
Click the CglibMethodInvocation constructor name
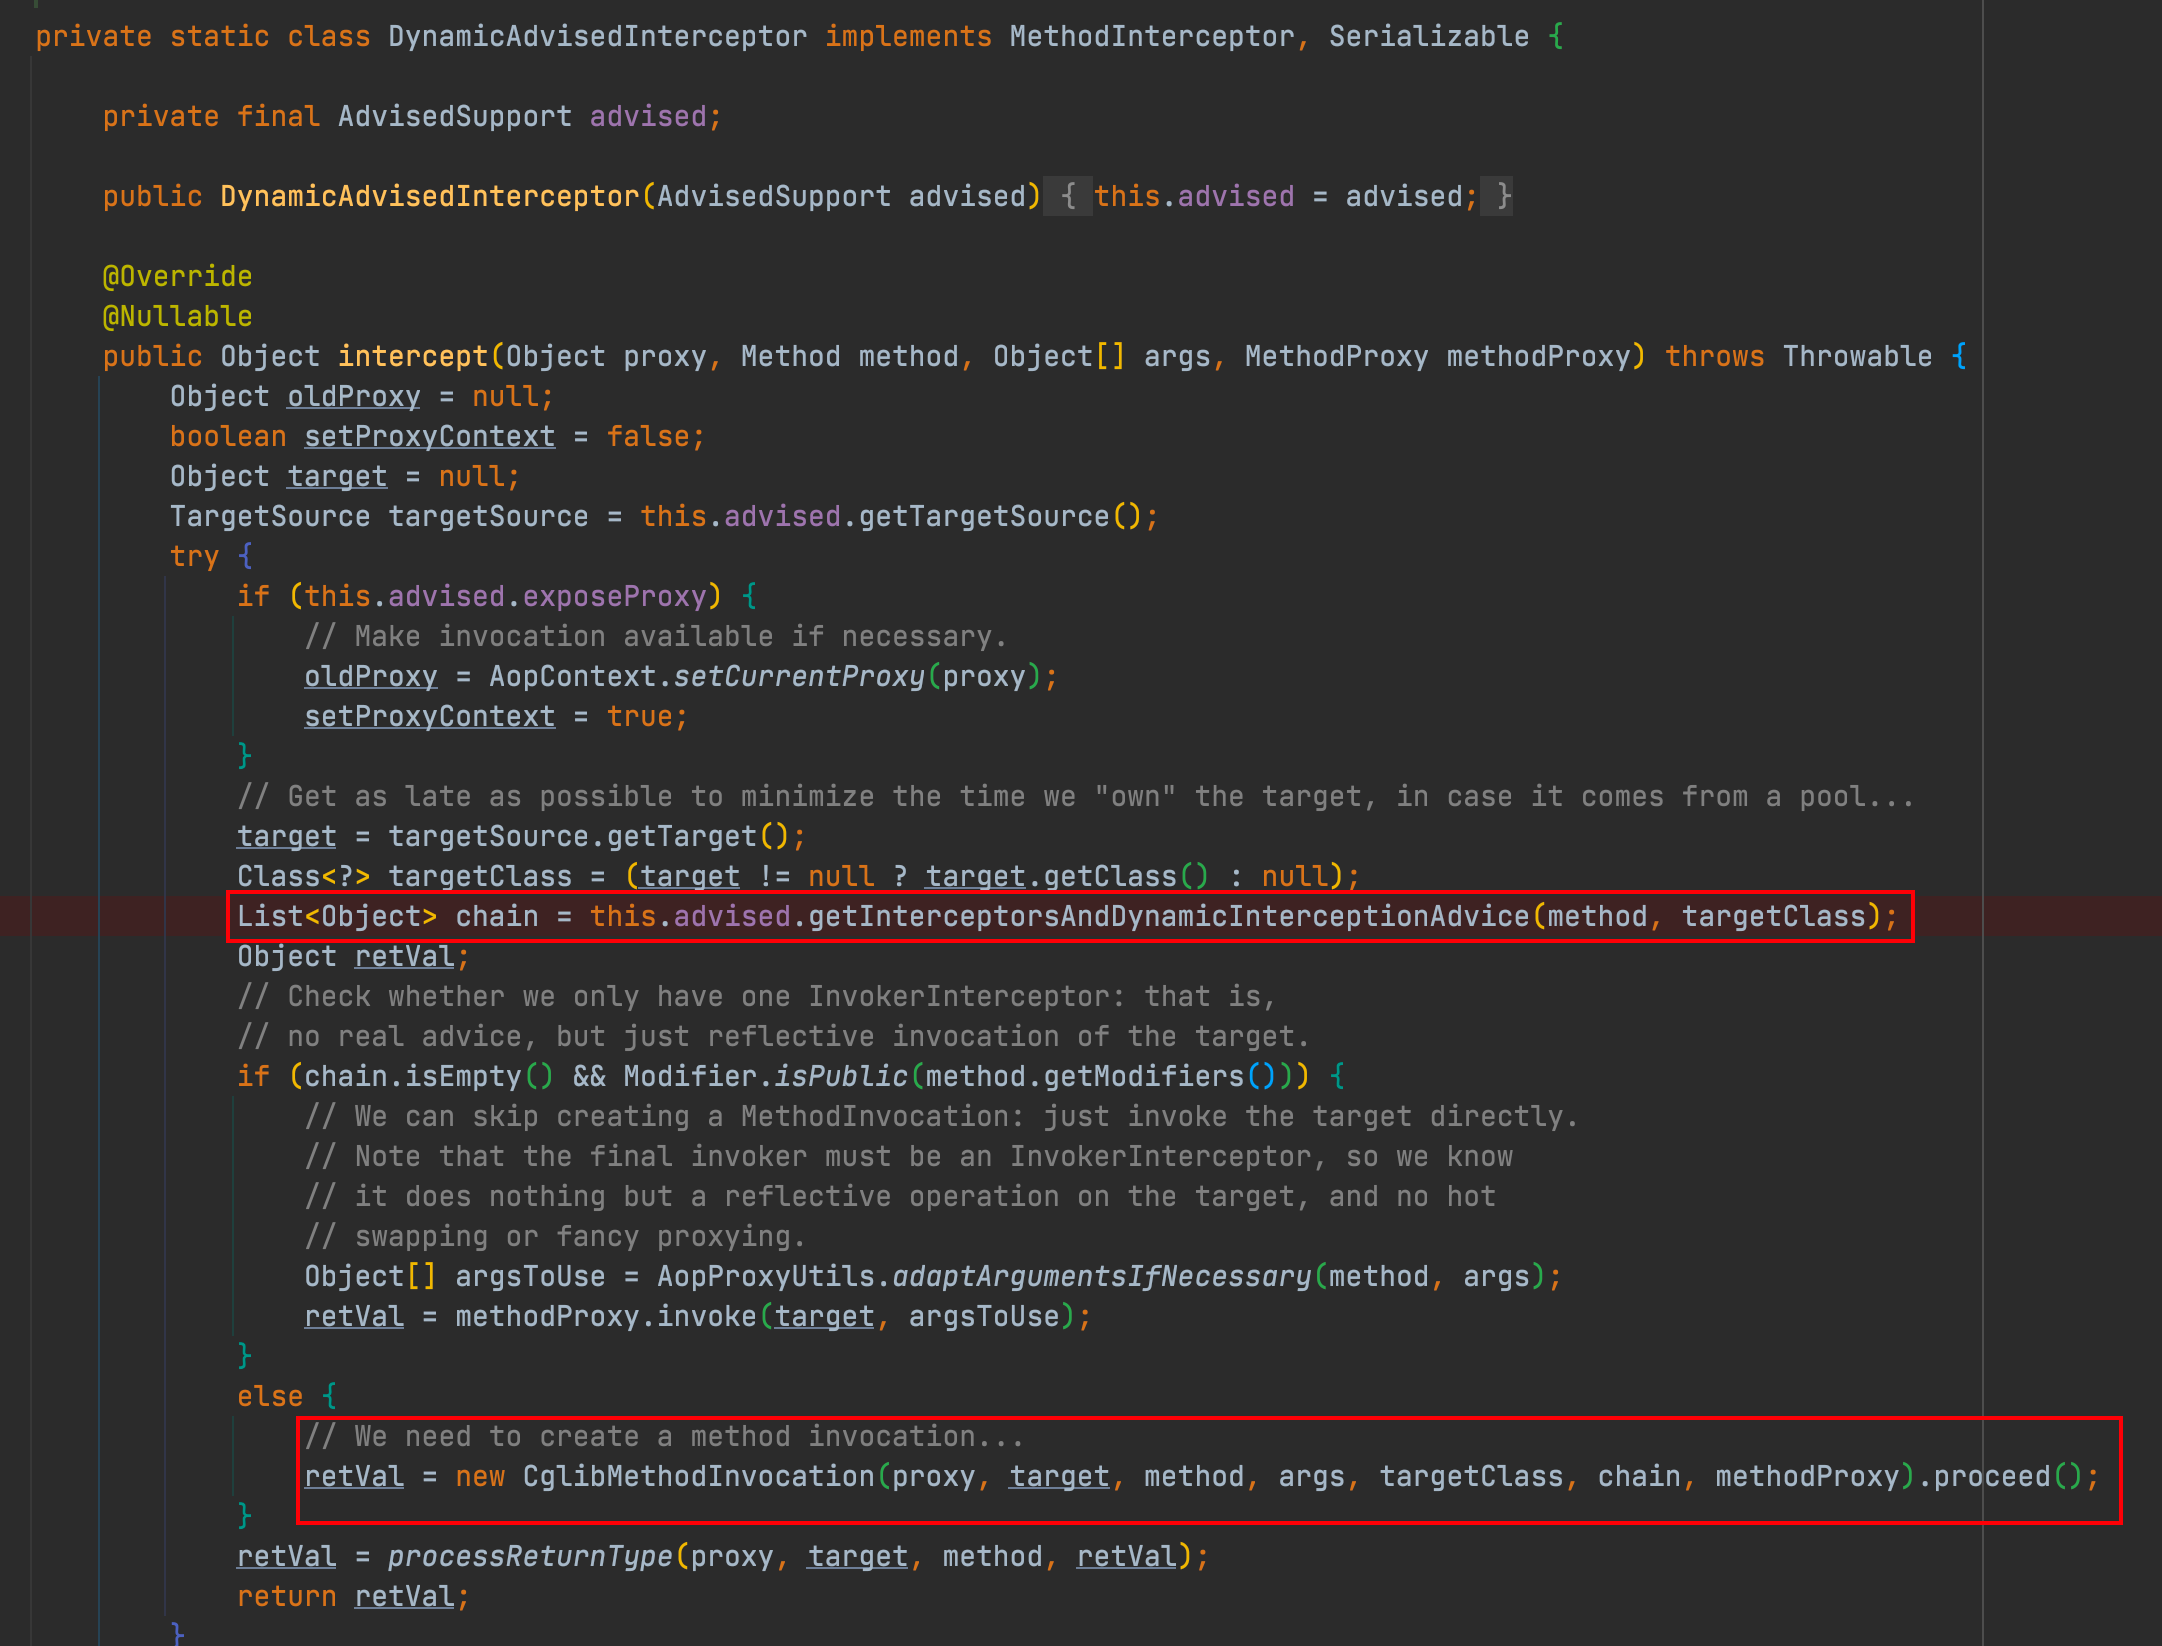(698, 1476)
